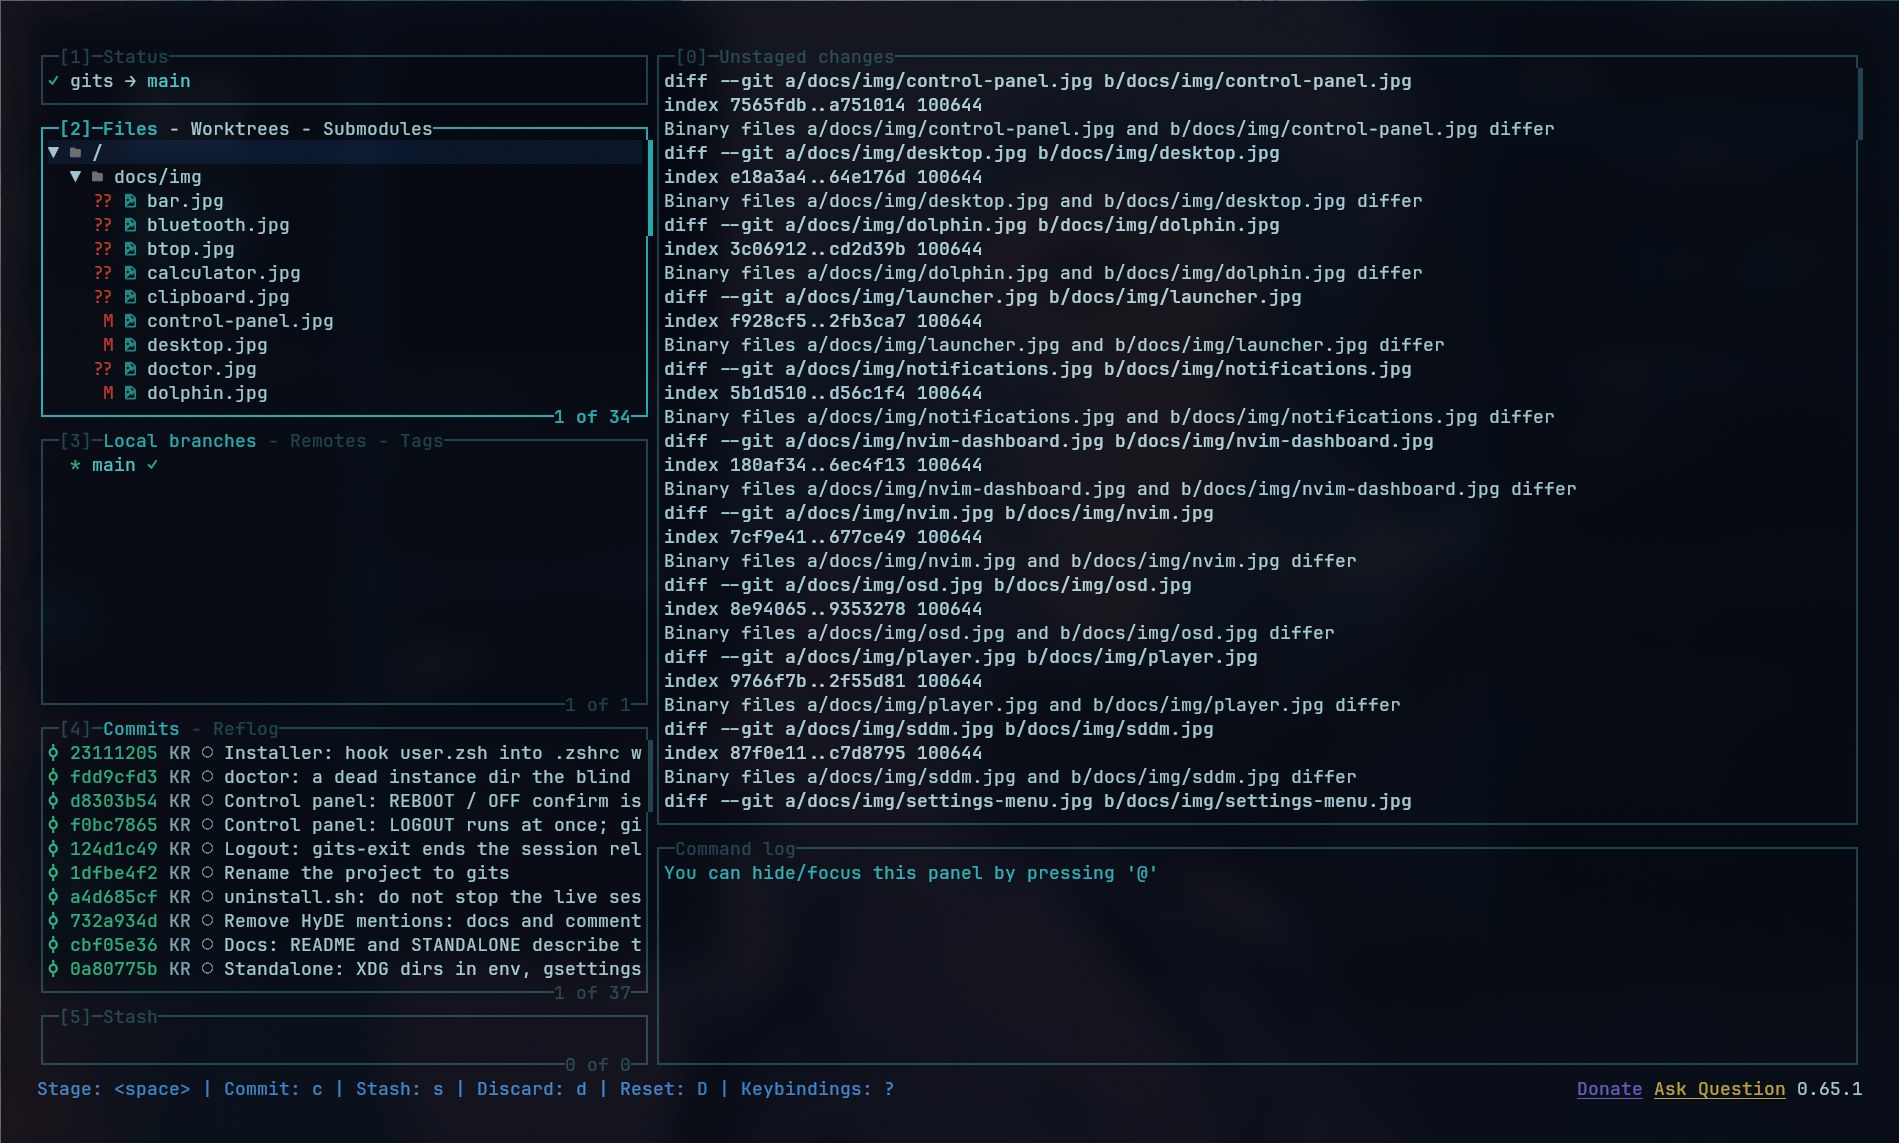Click the root folder icon
Screen dimensions: 1899x1143
point(75,153)
